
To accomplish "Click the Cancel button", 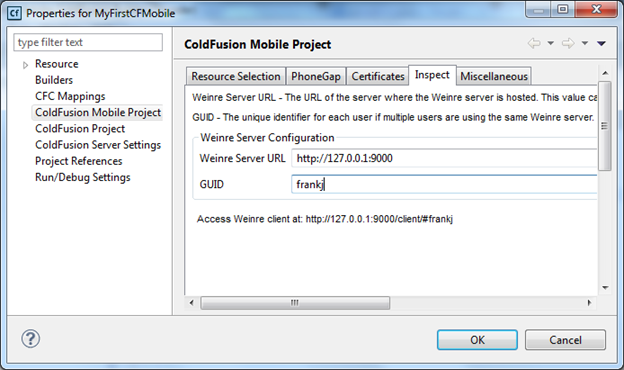I will (x=566, y=340).
